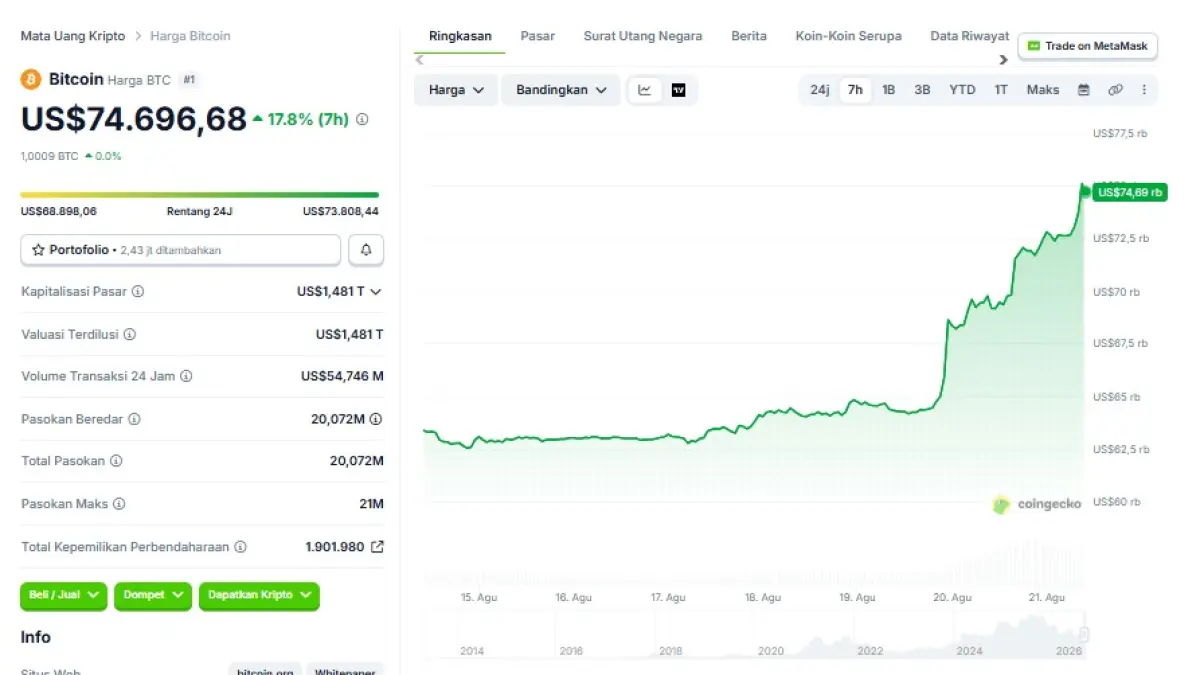Image resolution: width=1200 pixels, height=675 pixels.
Task: Open the calendar date range icon
Action: tap(1084, 90)
